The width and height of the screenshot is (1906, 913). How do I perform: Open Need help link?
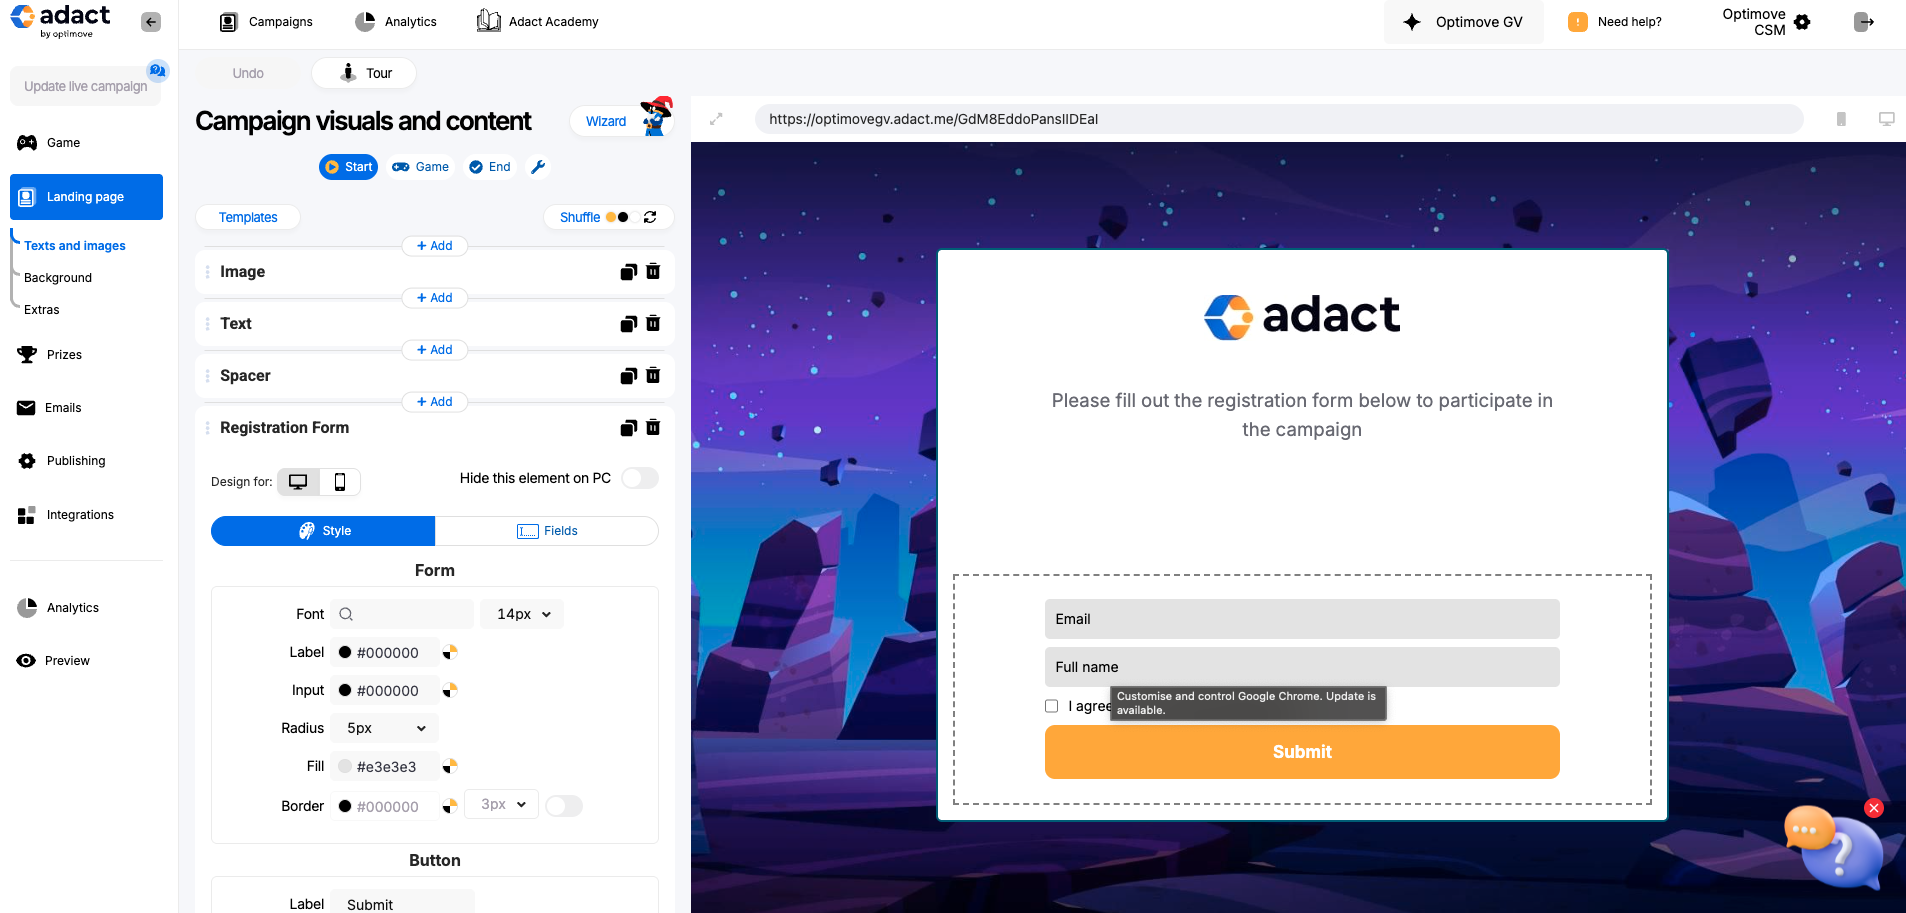(x=1616, y=22)
